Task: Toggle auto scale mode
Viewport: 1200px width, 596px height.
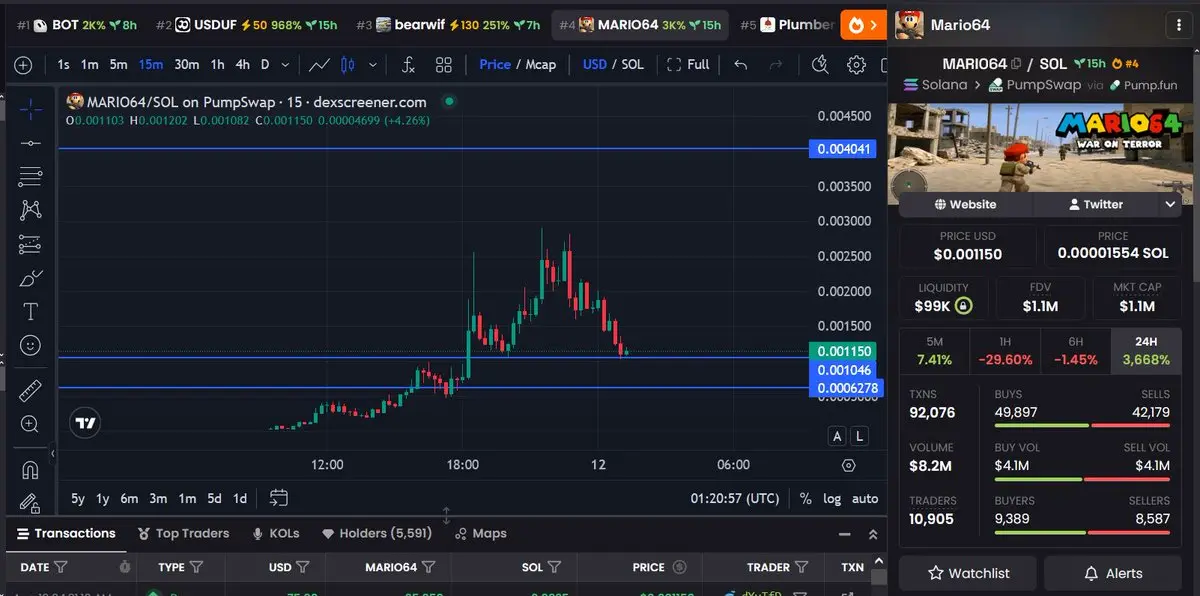Action: click(x=865, y=498)
